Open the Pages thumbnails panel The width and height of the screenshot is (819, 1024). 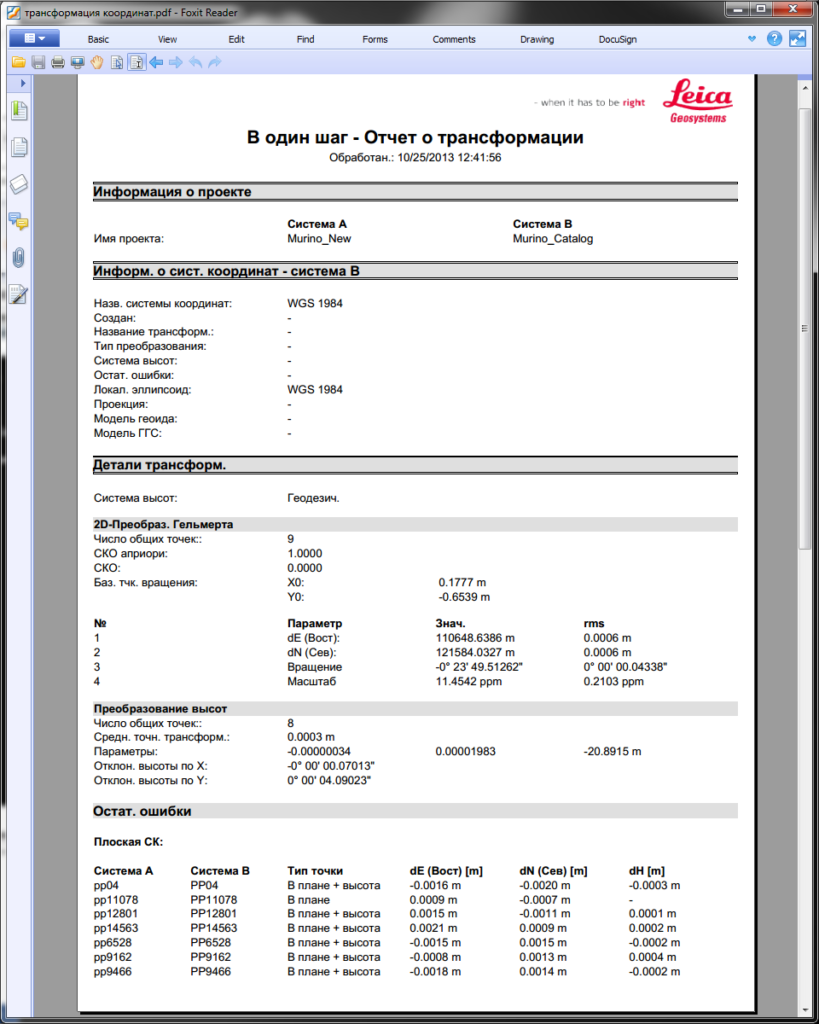[18, 148]
